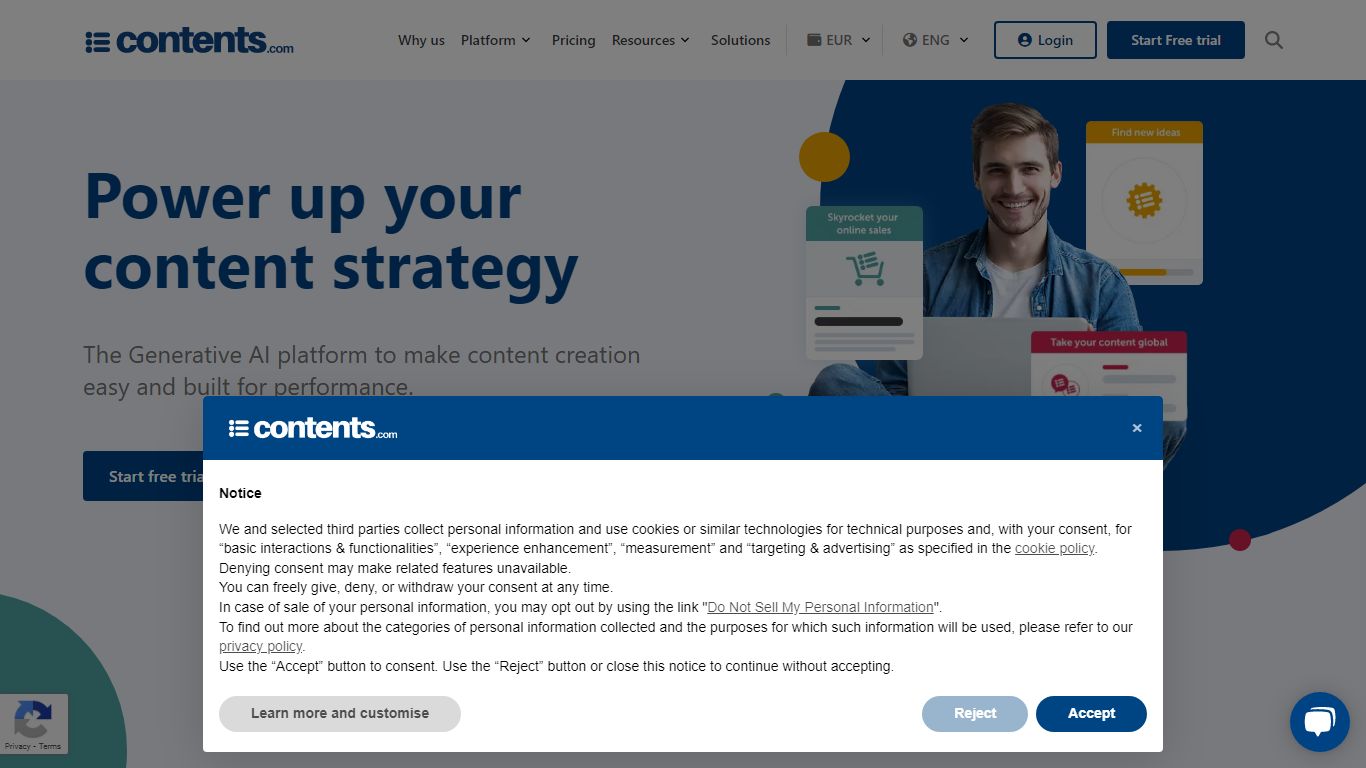Screen dimensions: 1366x768
Task: Select 'Solutions' in the navigation
Action: click(x=740, y=40)
